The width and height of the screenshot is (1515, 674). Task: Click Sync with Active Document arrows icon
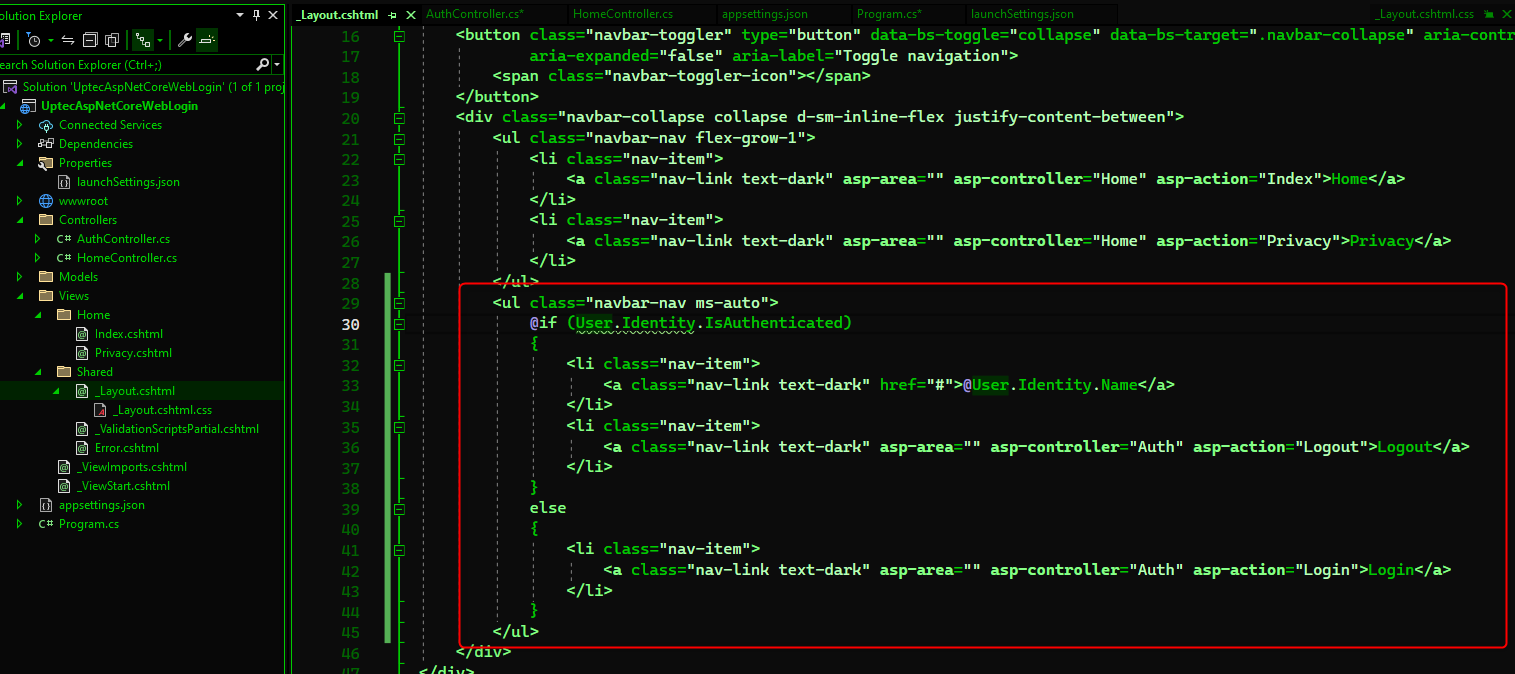pyautogui.click(x=68, y=40)
